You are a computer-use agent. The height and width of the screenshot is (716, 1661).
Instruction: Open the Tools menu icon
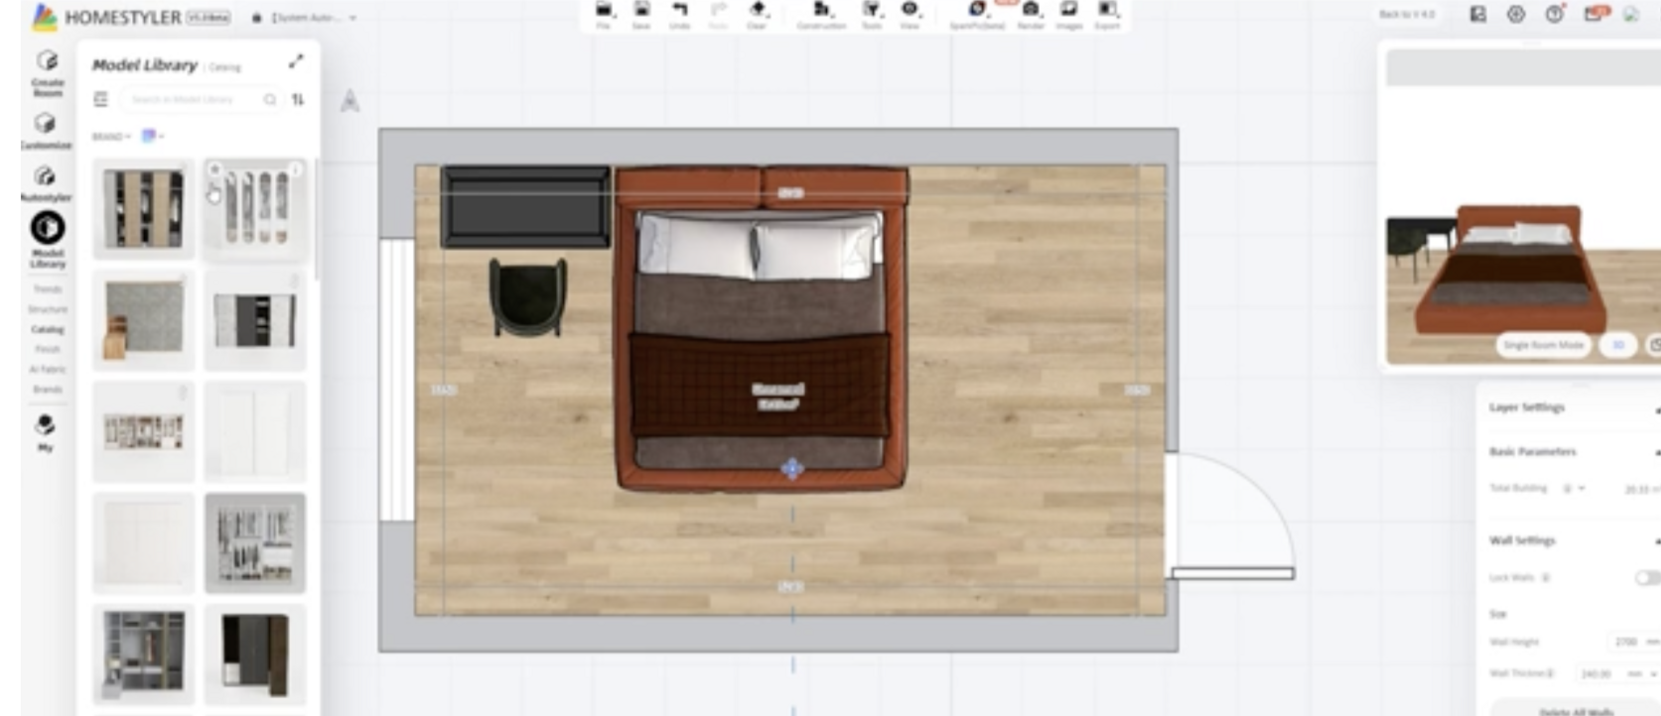click(872, 14)
